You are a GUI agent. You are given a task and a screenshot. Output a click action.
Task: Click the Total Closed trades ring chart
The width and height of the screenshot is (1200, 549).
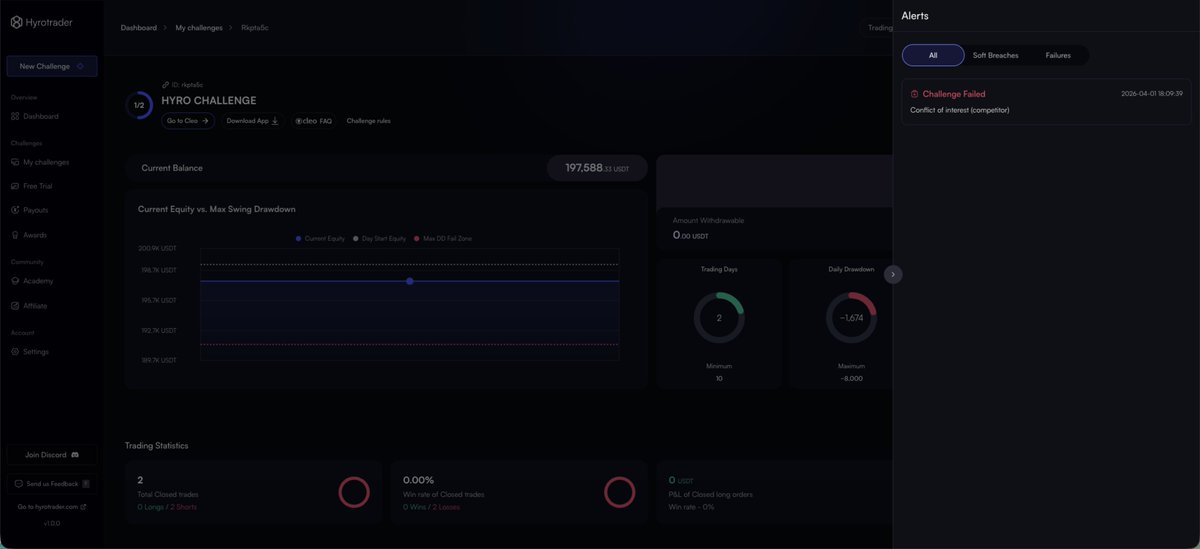tap(354, 492)
